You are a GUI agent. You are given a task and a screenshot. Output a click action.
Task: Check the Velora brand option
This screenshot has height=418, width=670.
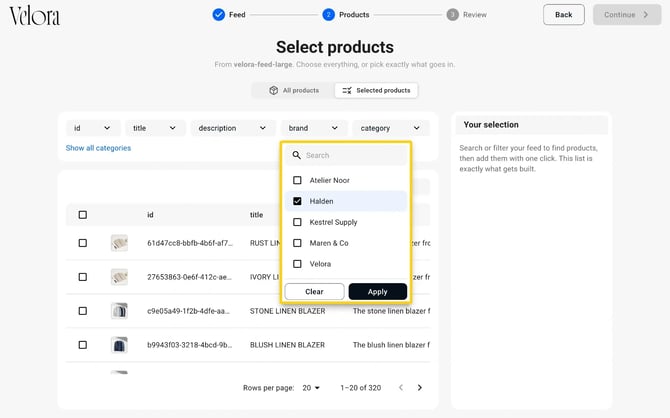point(297,264)
